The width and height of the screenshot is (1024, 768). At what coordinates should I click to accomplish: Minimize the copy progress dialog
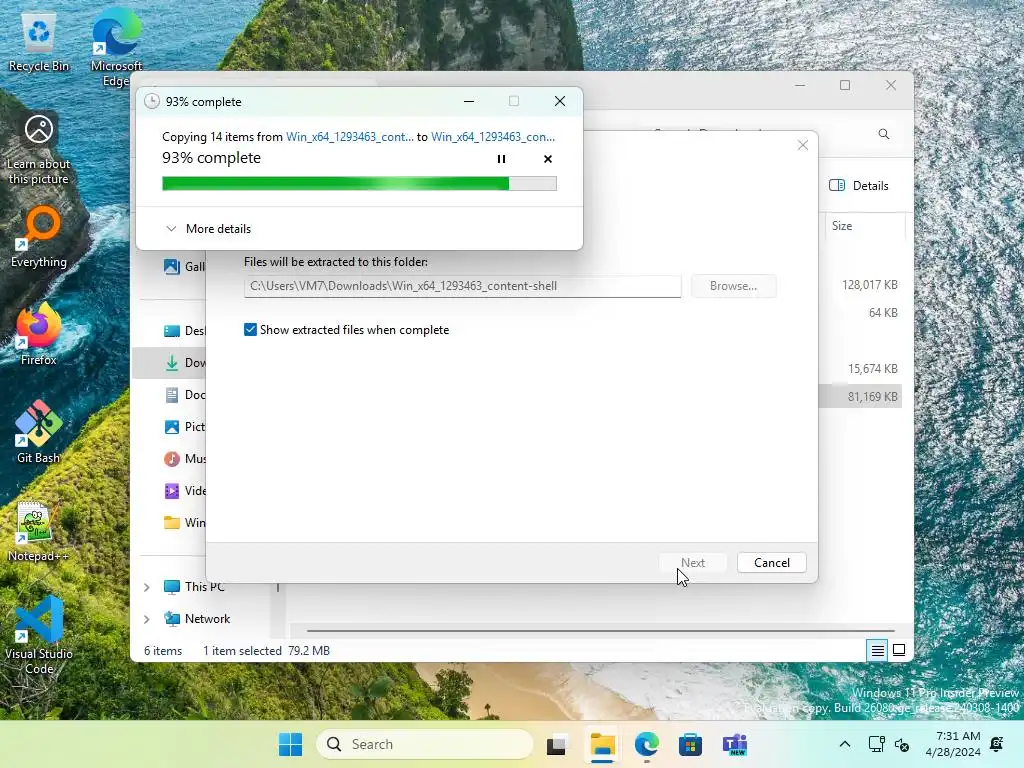(469, 101)
